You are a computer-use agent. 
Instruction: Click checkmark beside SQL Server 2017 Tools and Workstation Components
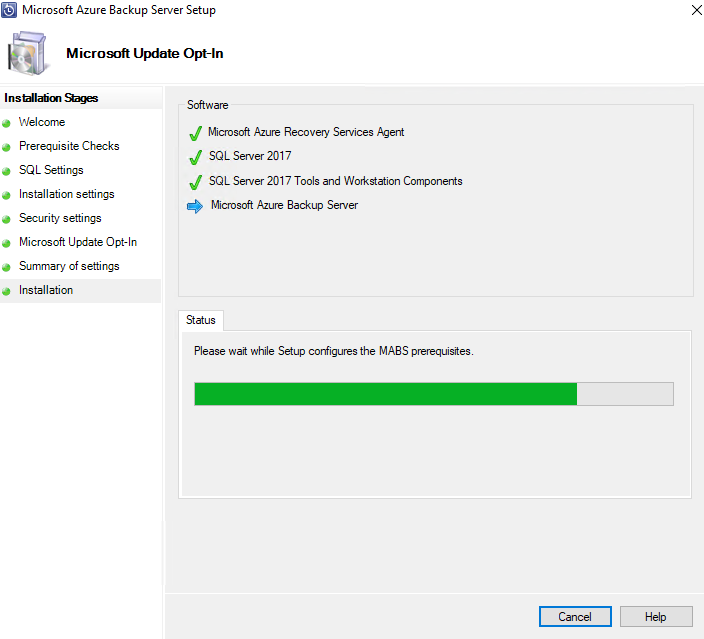tap(195, 182)
